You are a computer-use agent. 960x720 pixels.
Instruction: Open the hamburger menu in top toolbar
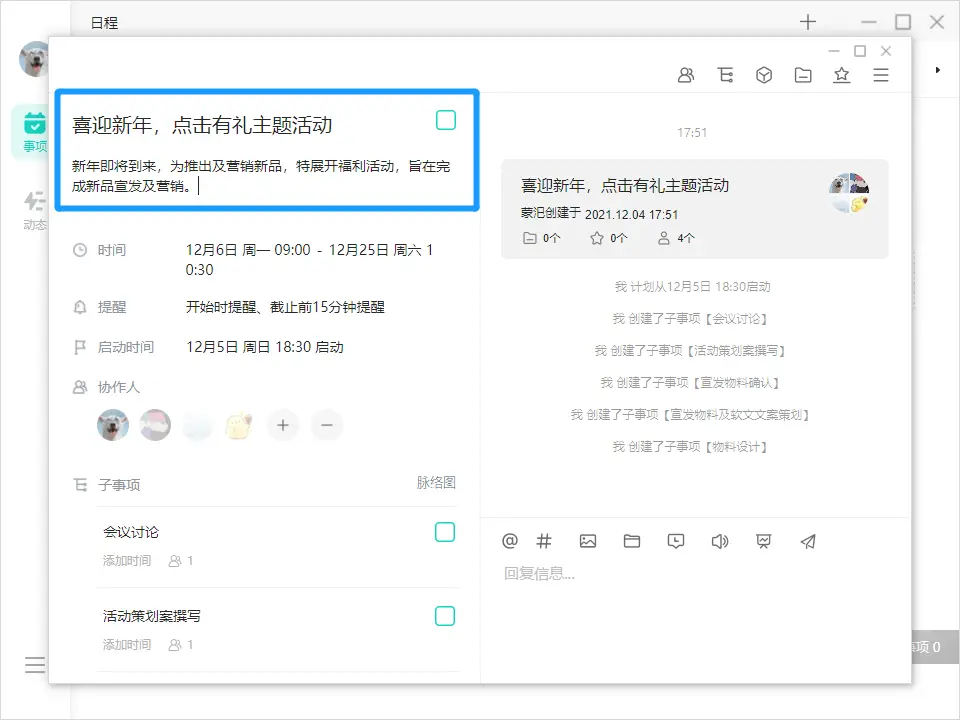(881, 75)
